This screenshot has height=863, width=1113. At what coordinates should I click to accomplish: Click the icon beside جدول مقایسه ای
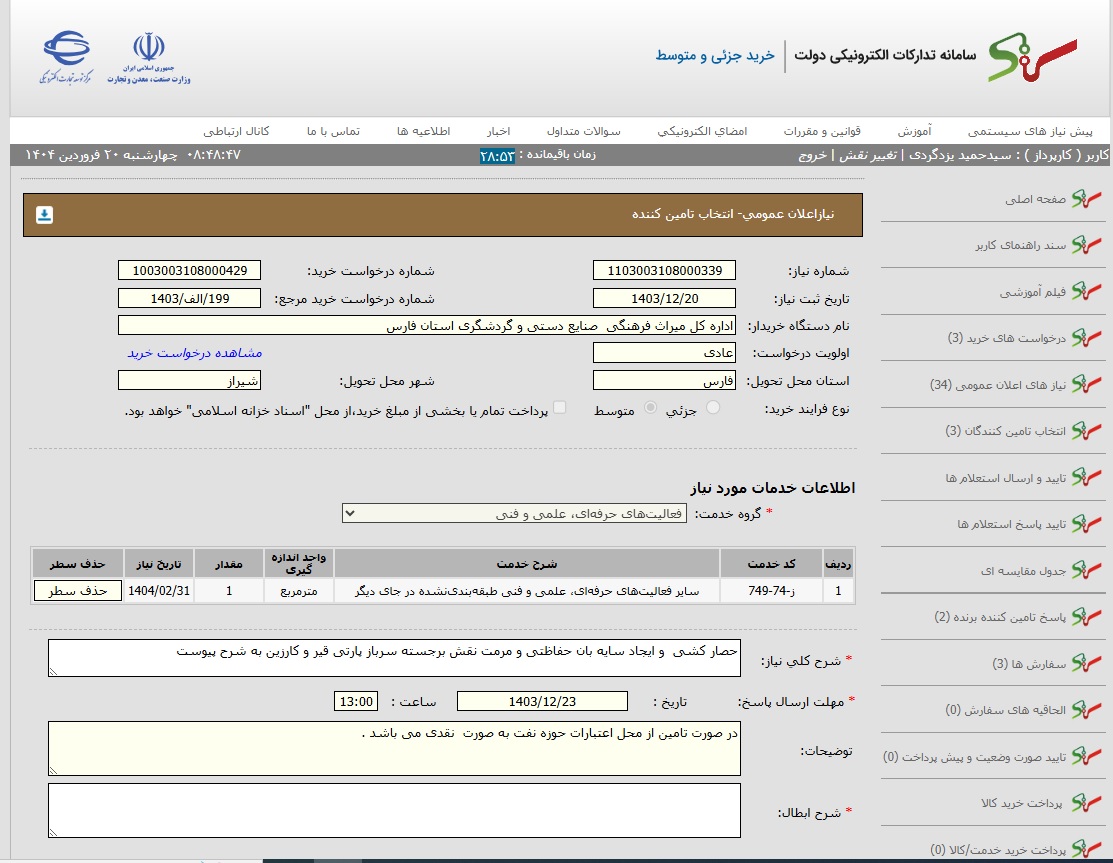pyautogui.click(x=1086, y=571)
